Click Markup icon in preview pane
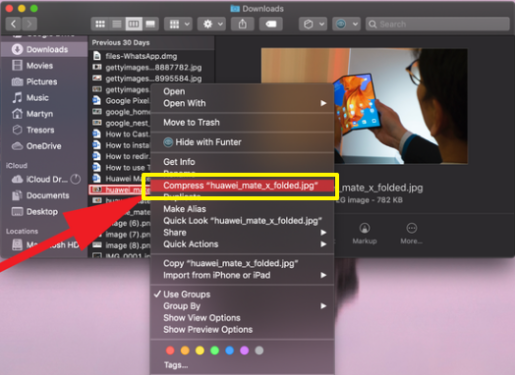Image resolution: width=515 pixels, height=375 pixels. [x=365, y=233]
